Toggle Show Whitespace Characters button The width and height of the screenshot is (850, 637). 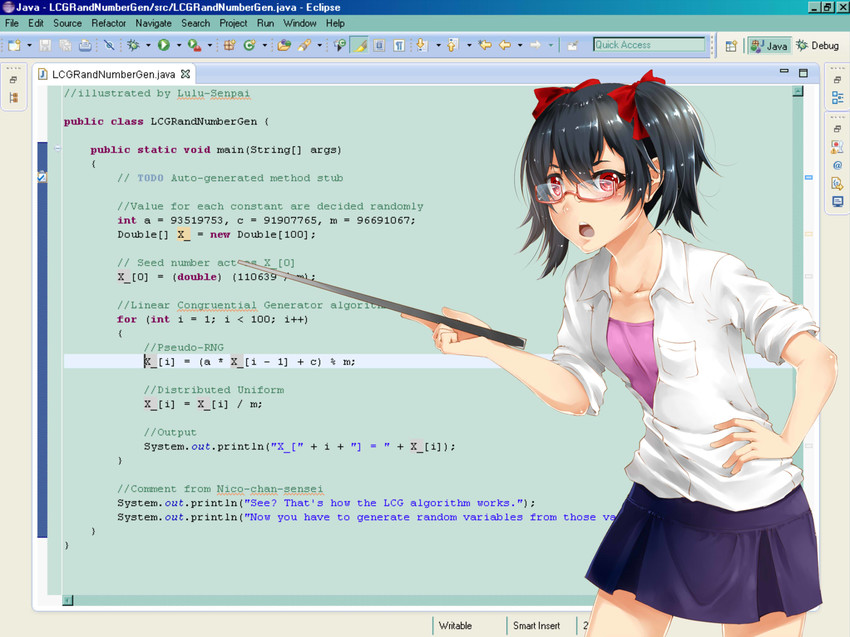[x=399, y=45]
